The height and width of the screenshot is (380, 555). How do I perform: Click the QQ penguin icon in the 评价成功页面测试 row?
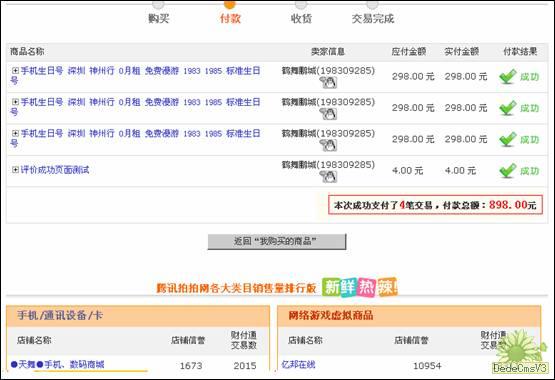328,177
